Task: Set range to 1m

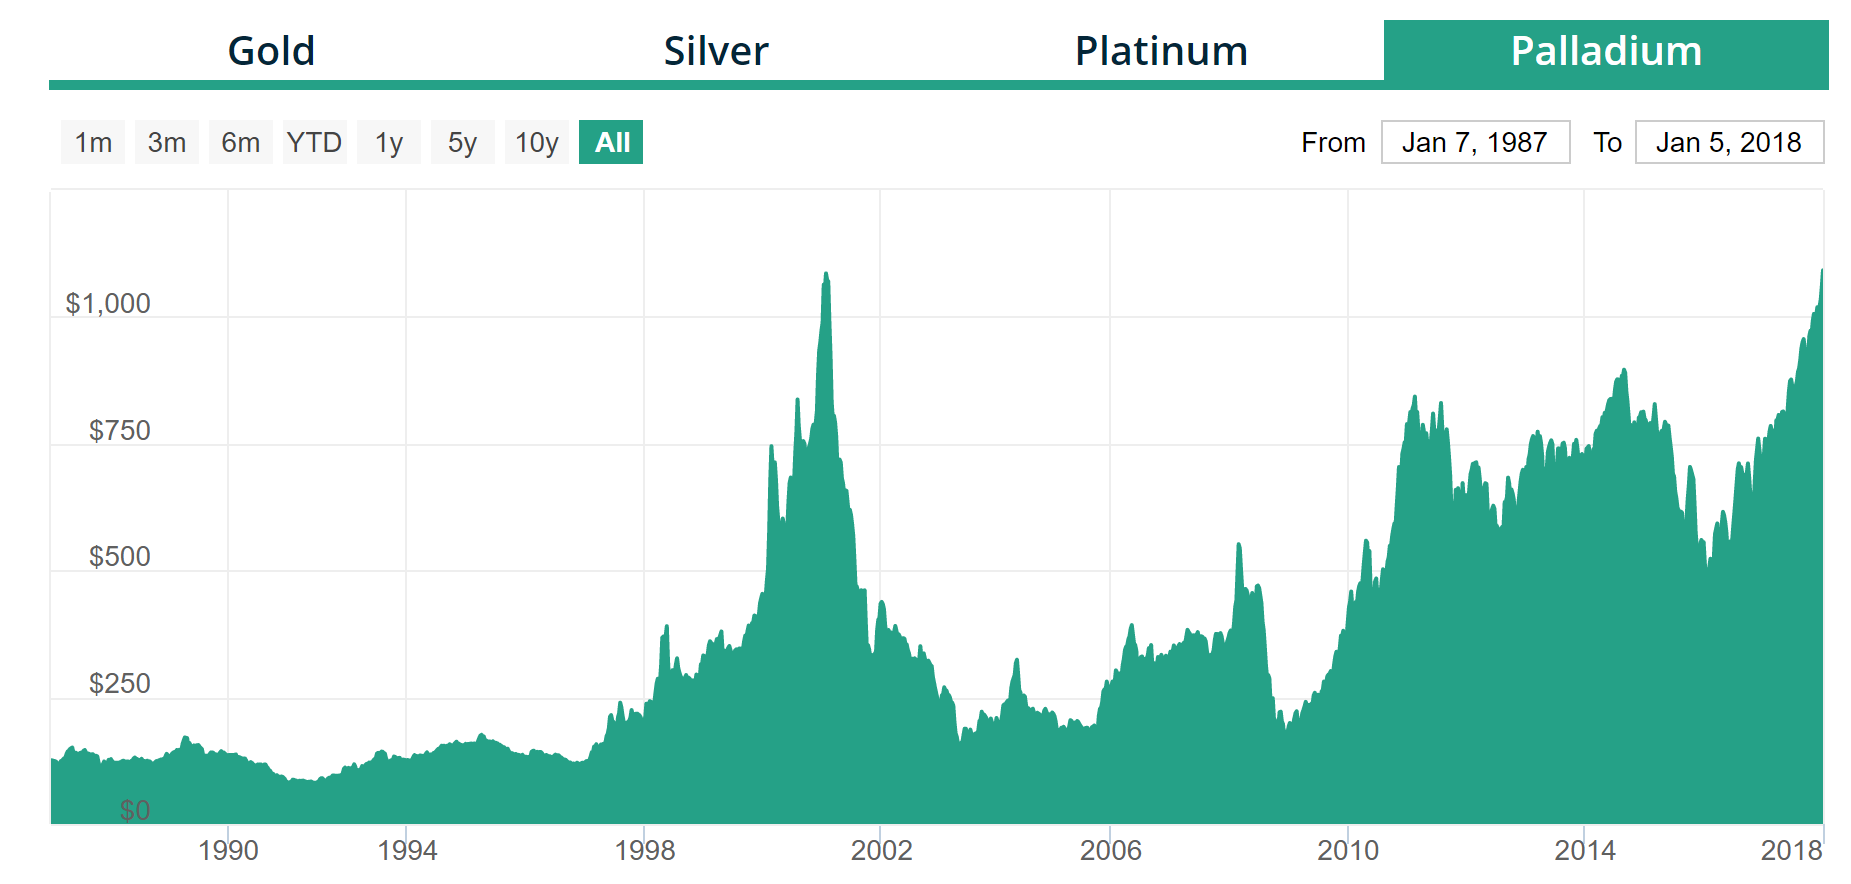Action: pyautogui.click(x=93, y=142)
